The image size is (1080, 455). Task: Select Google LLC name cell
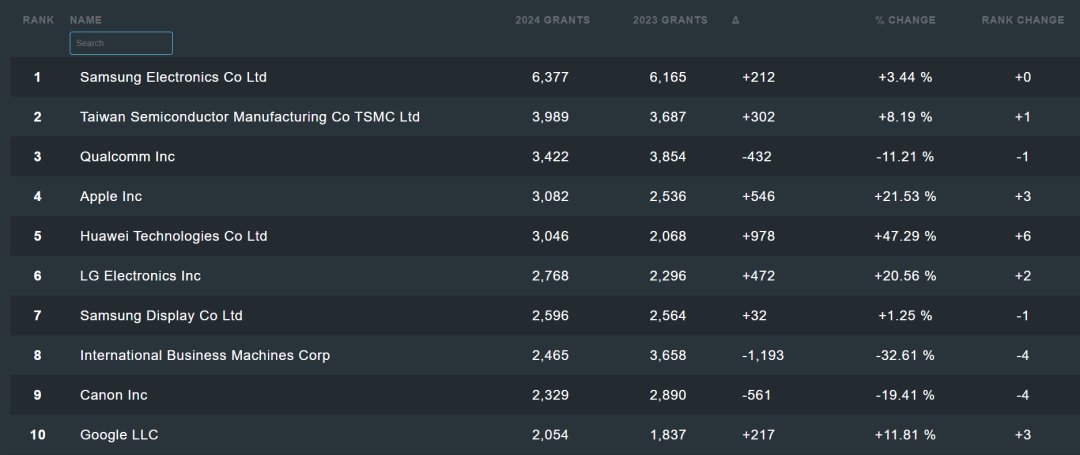pos(119,436)
